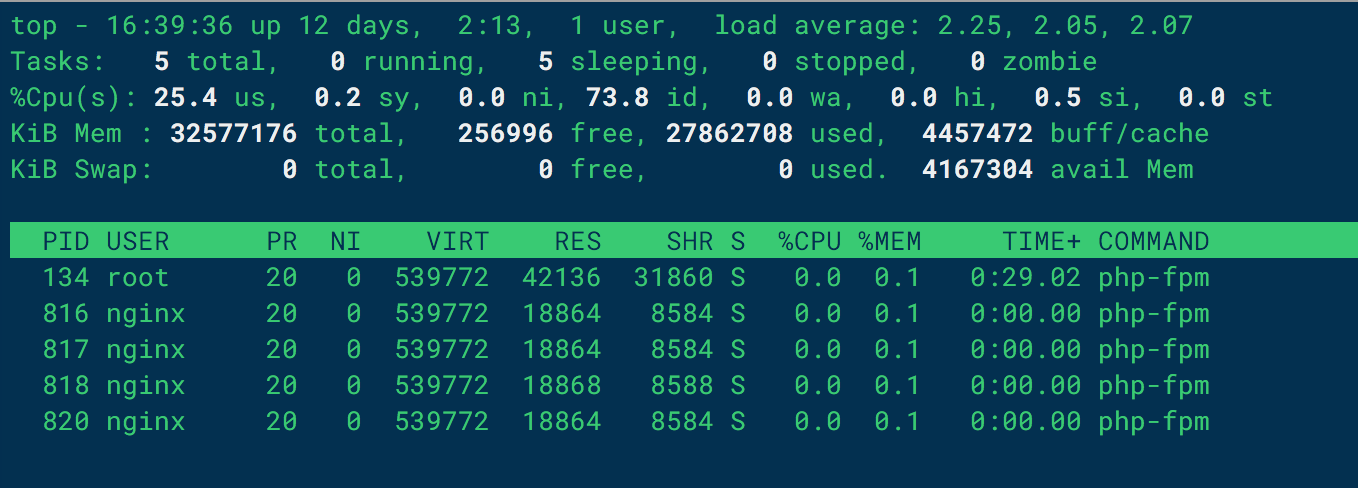This screenshot has width=1358, height=488.
Task: Click the COMMAND column header
Action: [x=1154, y=241]
